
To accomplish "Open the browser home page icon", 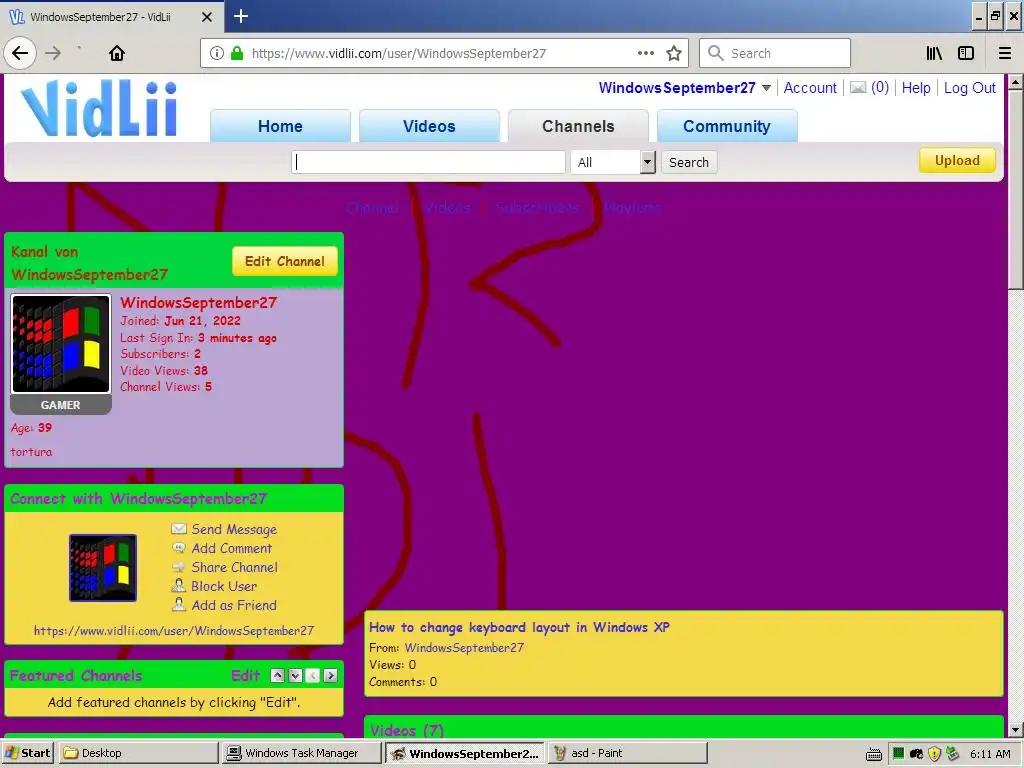I will click(117, 53).
